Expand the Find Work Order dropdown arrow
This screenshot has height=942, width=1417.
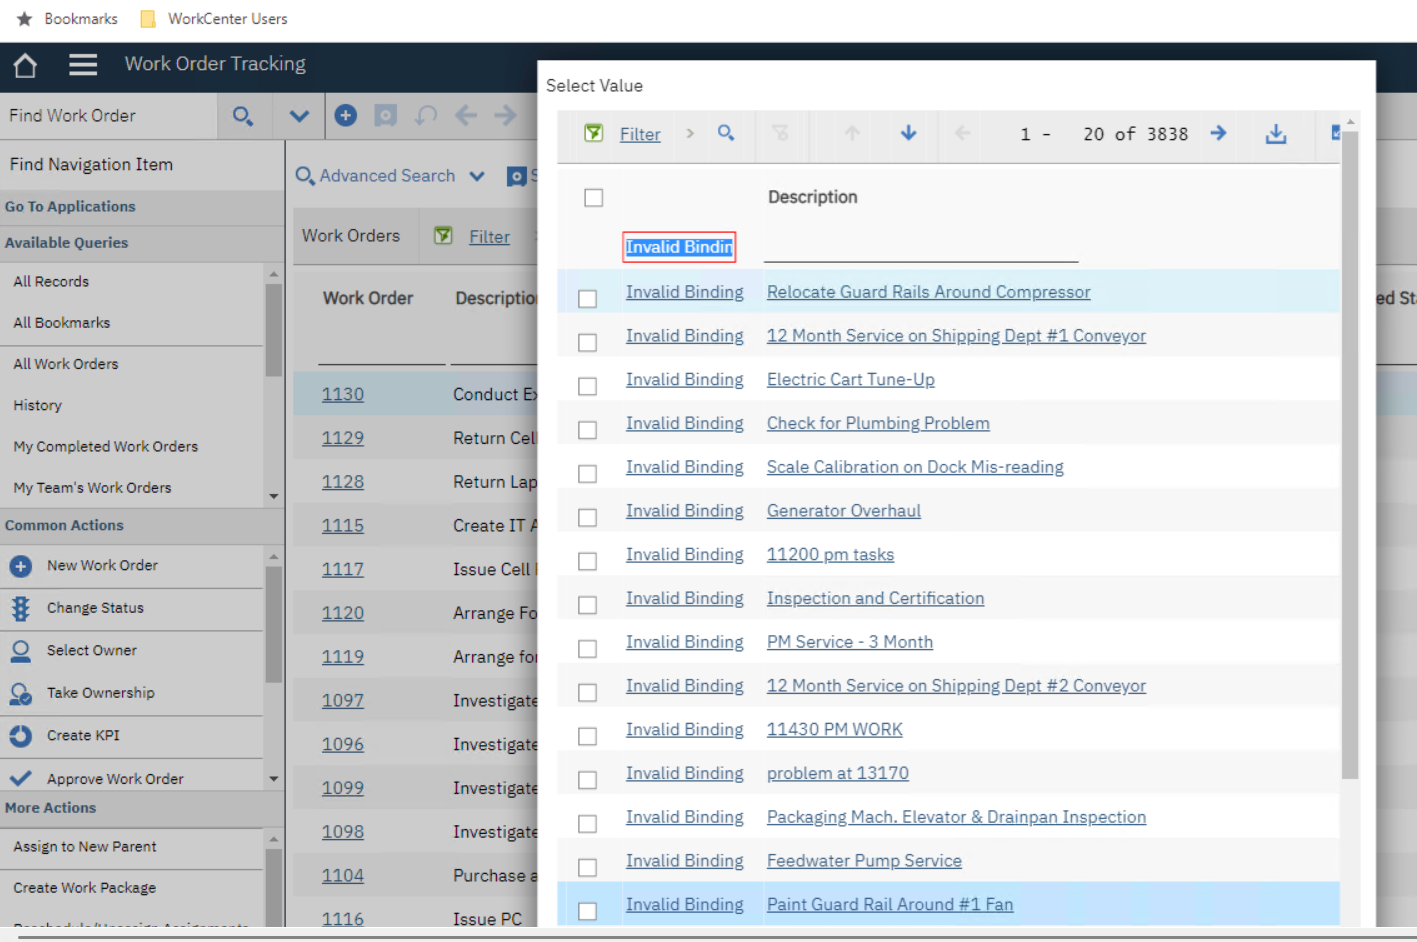pyautogui.click(x=298, y=116)
